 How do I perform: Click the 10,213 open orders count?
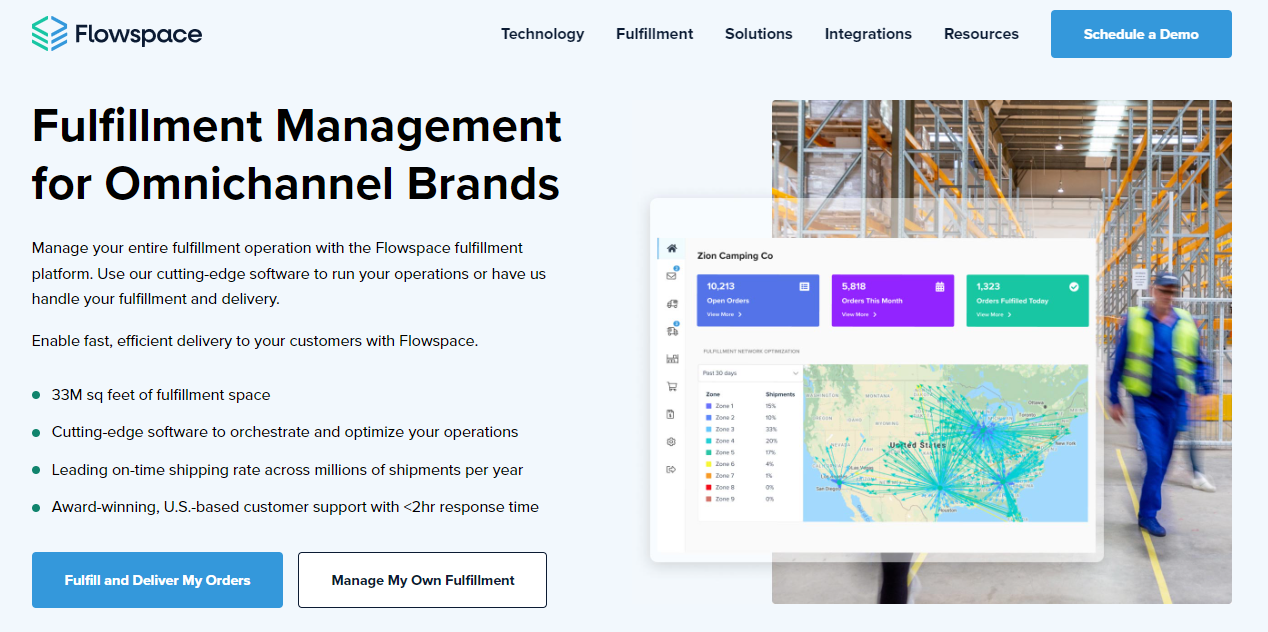tap(721, 286)
